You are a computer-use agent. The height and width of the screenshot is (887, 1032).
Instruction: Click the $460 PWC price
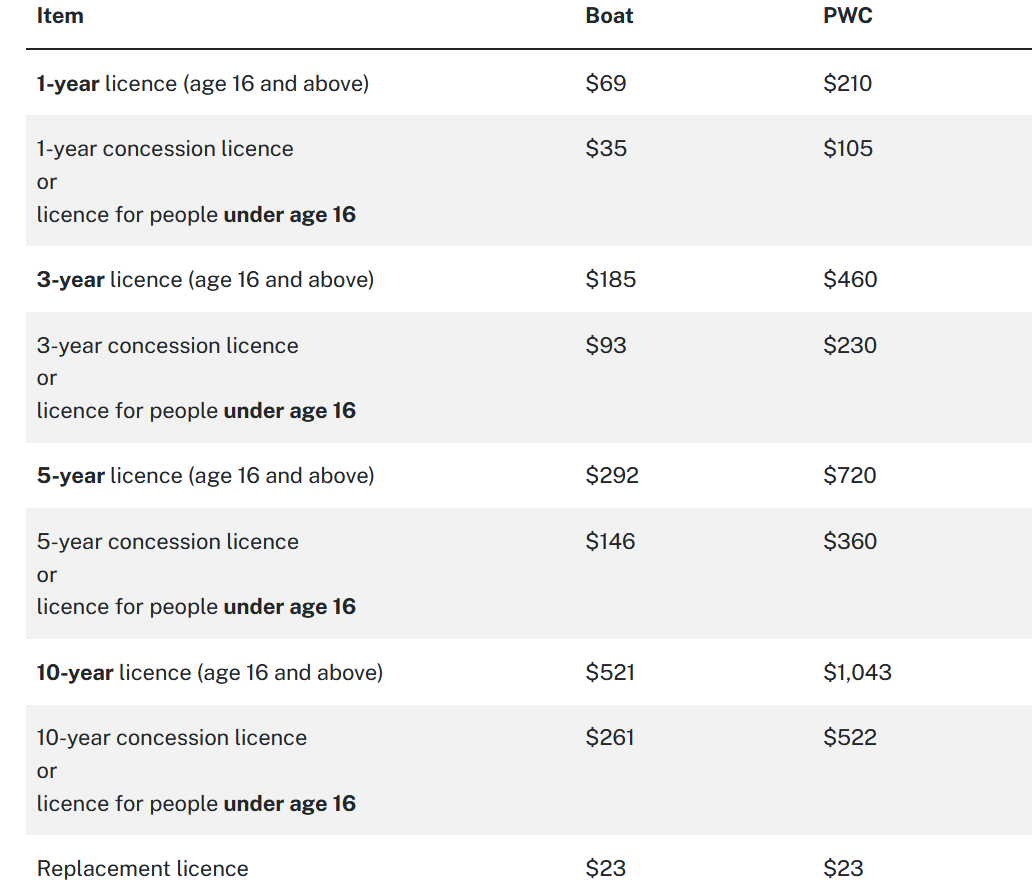[x=850, y=280]
